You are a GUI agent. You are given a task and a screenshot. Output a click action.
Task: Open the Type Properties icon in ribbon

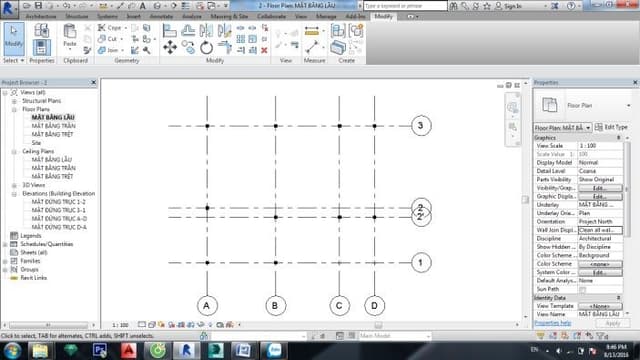(41, 31)
